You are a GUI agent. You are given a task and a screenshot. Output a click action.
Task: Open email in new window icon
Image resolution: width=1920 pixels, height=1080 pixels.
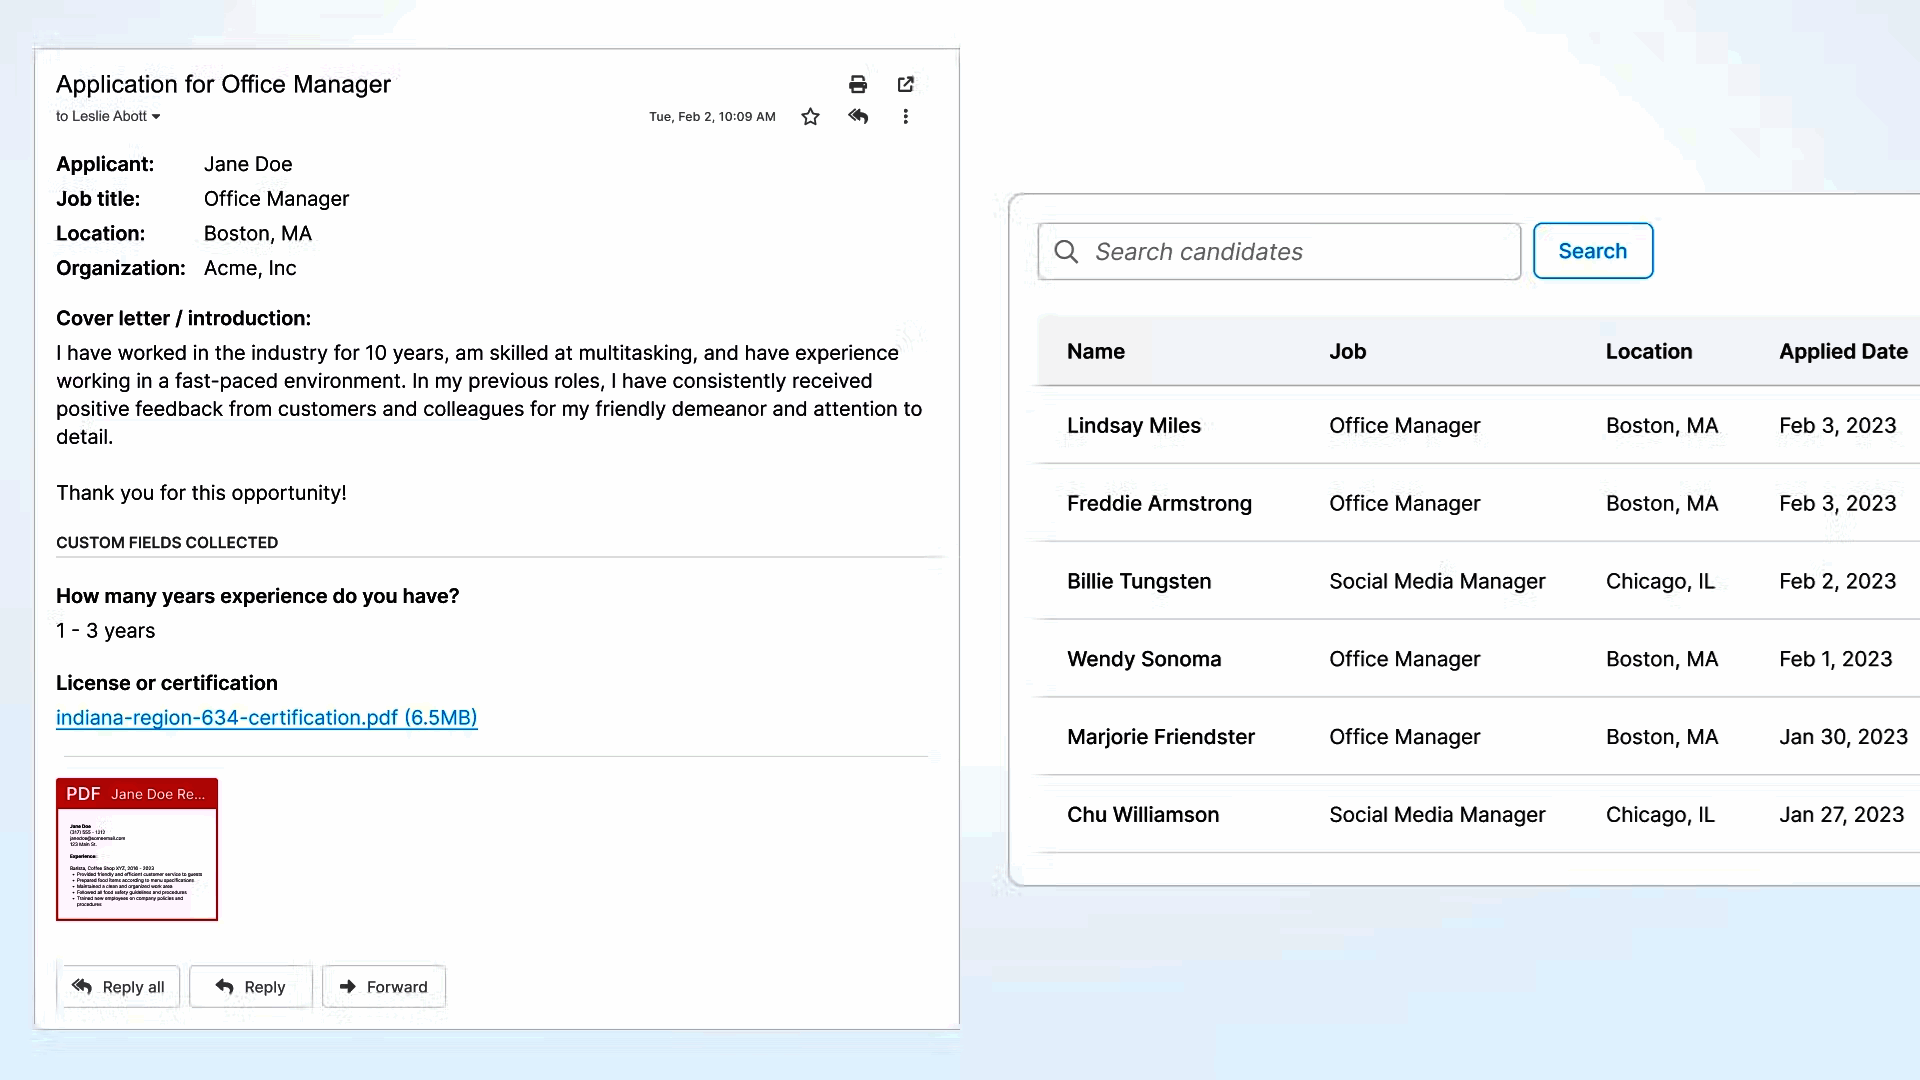pos(905,84)
